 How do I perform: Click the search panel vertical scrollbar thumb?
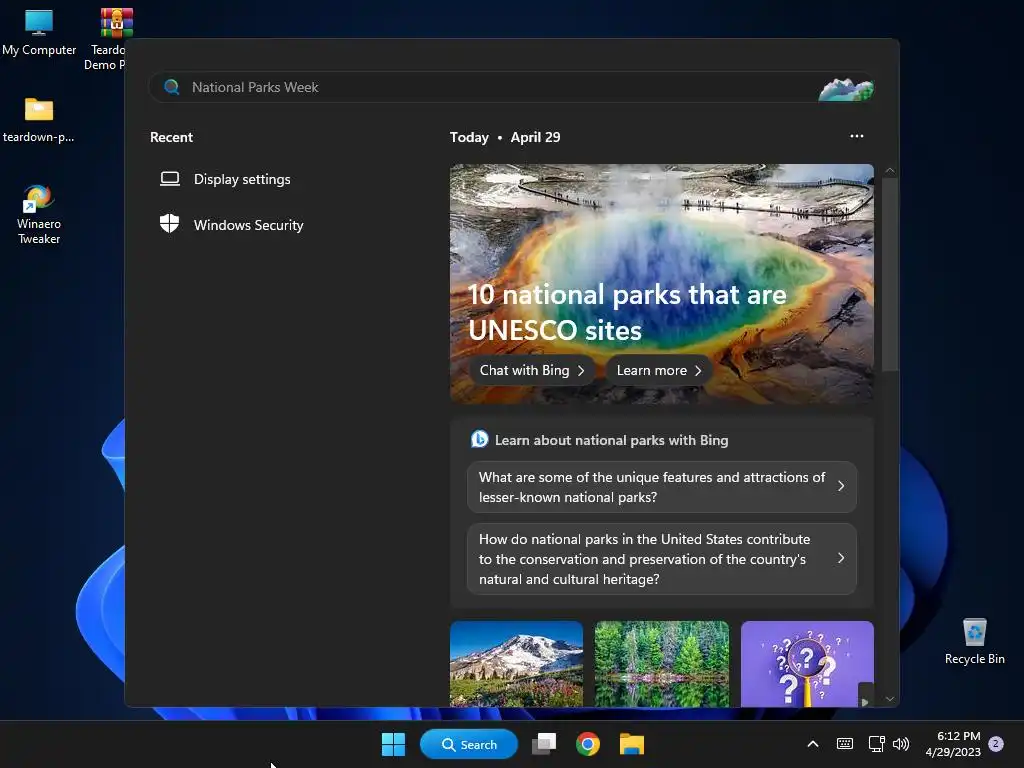pyautogui.click(x=889, y=274)
